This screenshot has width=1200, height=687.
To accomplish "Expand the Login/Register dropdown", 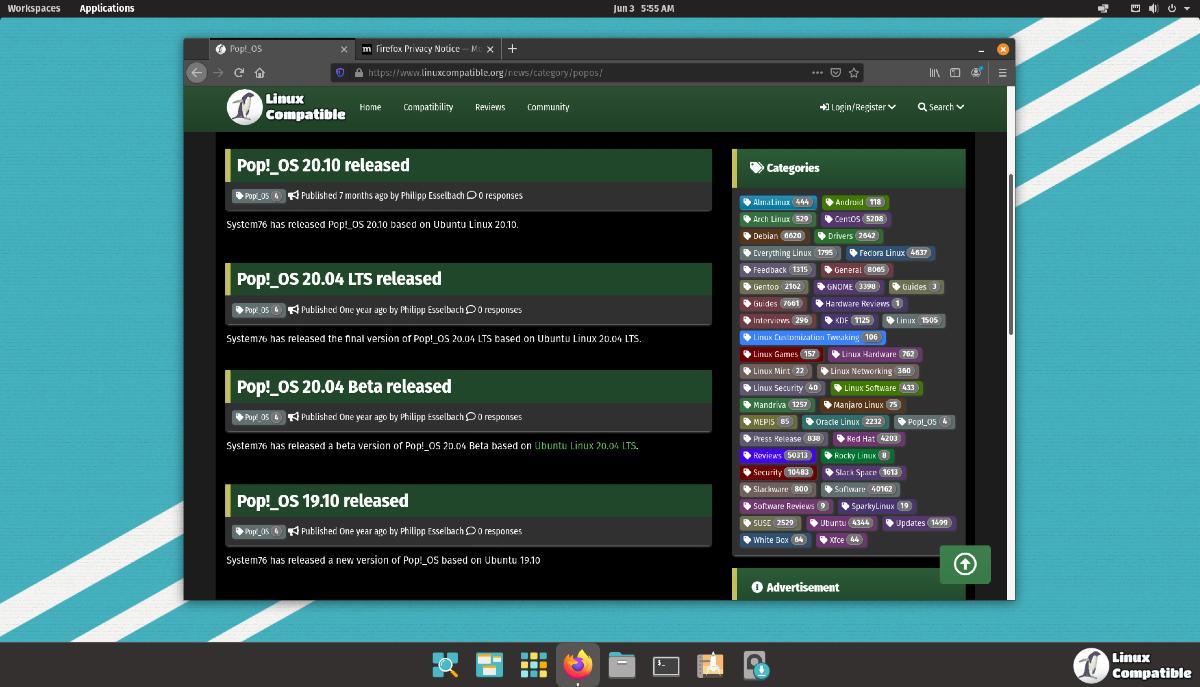I will pyautogui.click(x=858, y=107).
